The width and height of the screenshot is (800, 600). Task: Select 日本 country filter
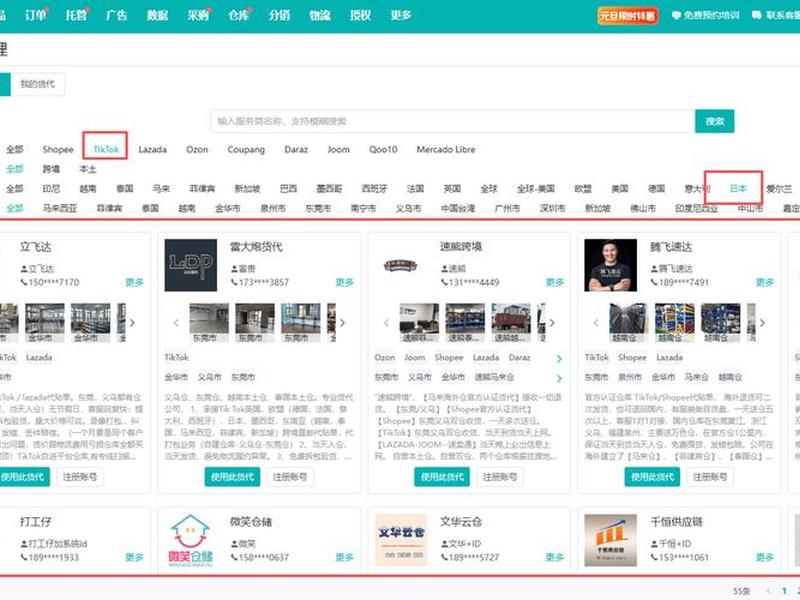pyautogui.click(x=738, y=188)
